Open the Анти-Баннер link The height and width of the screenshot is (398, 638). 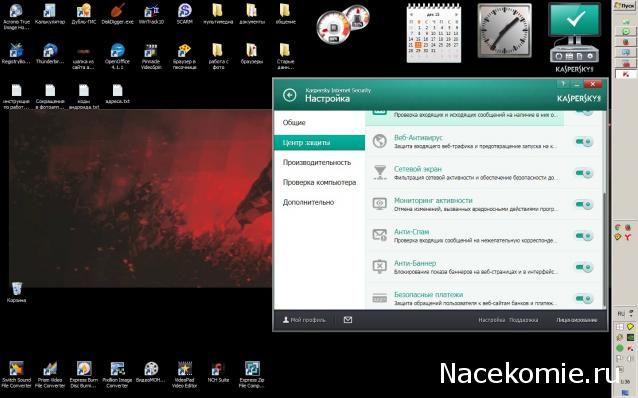[x=415, y=263]
